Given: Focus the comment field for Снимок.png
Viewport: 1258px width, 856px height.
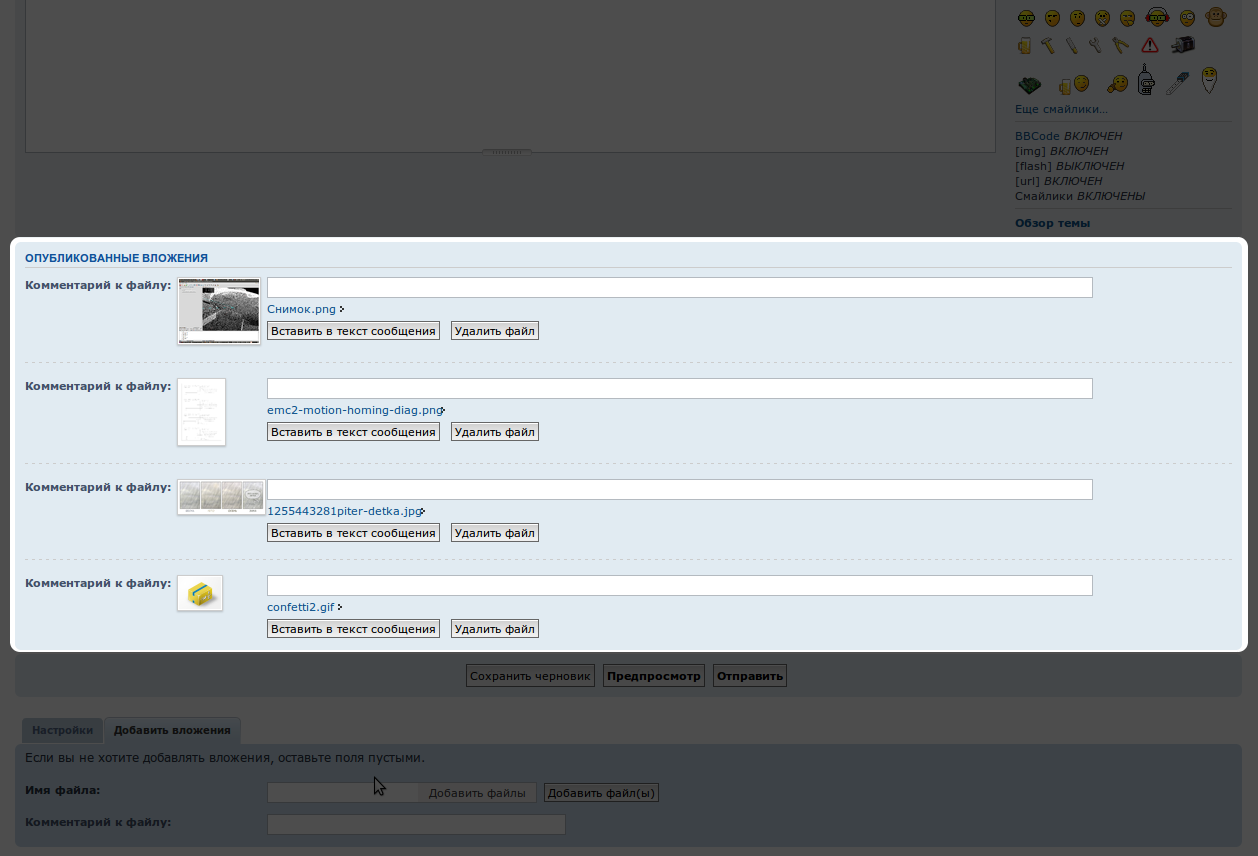Looking at the screenshot, I should [680, 288].
